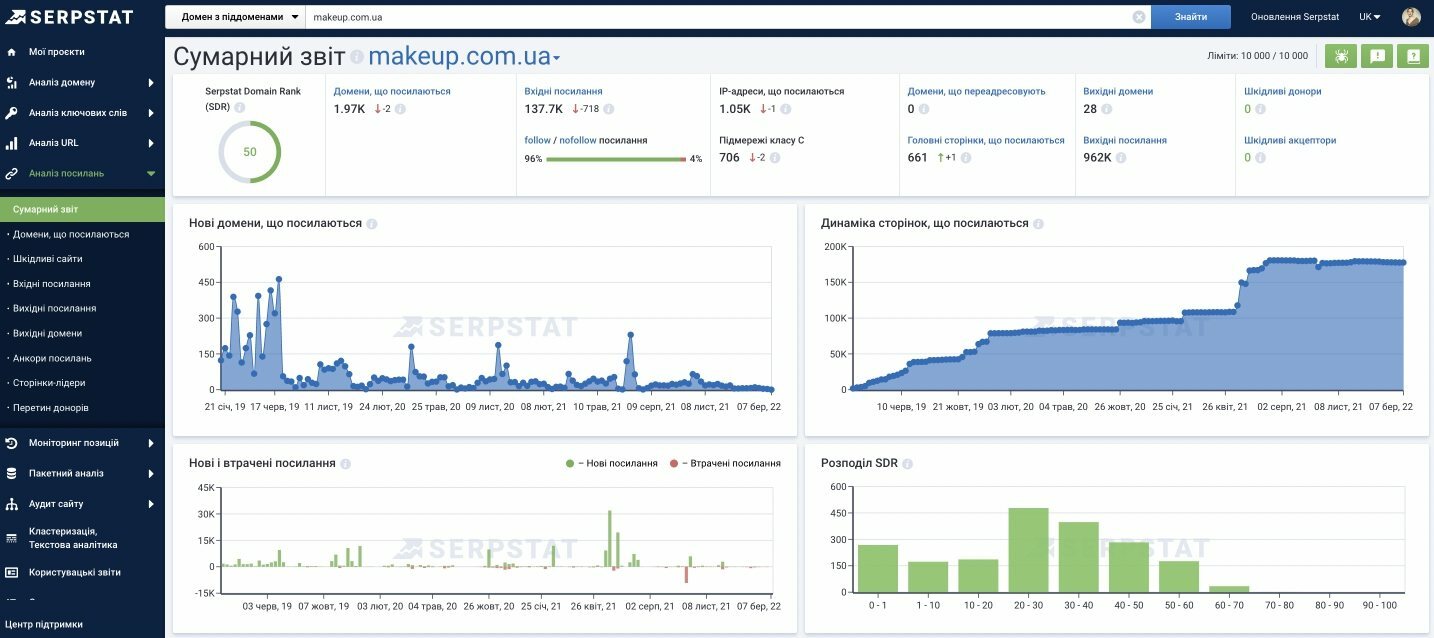Open Перетин донорів in the sidebar

[x=51, y=408]
